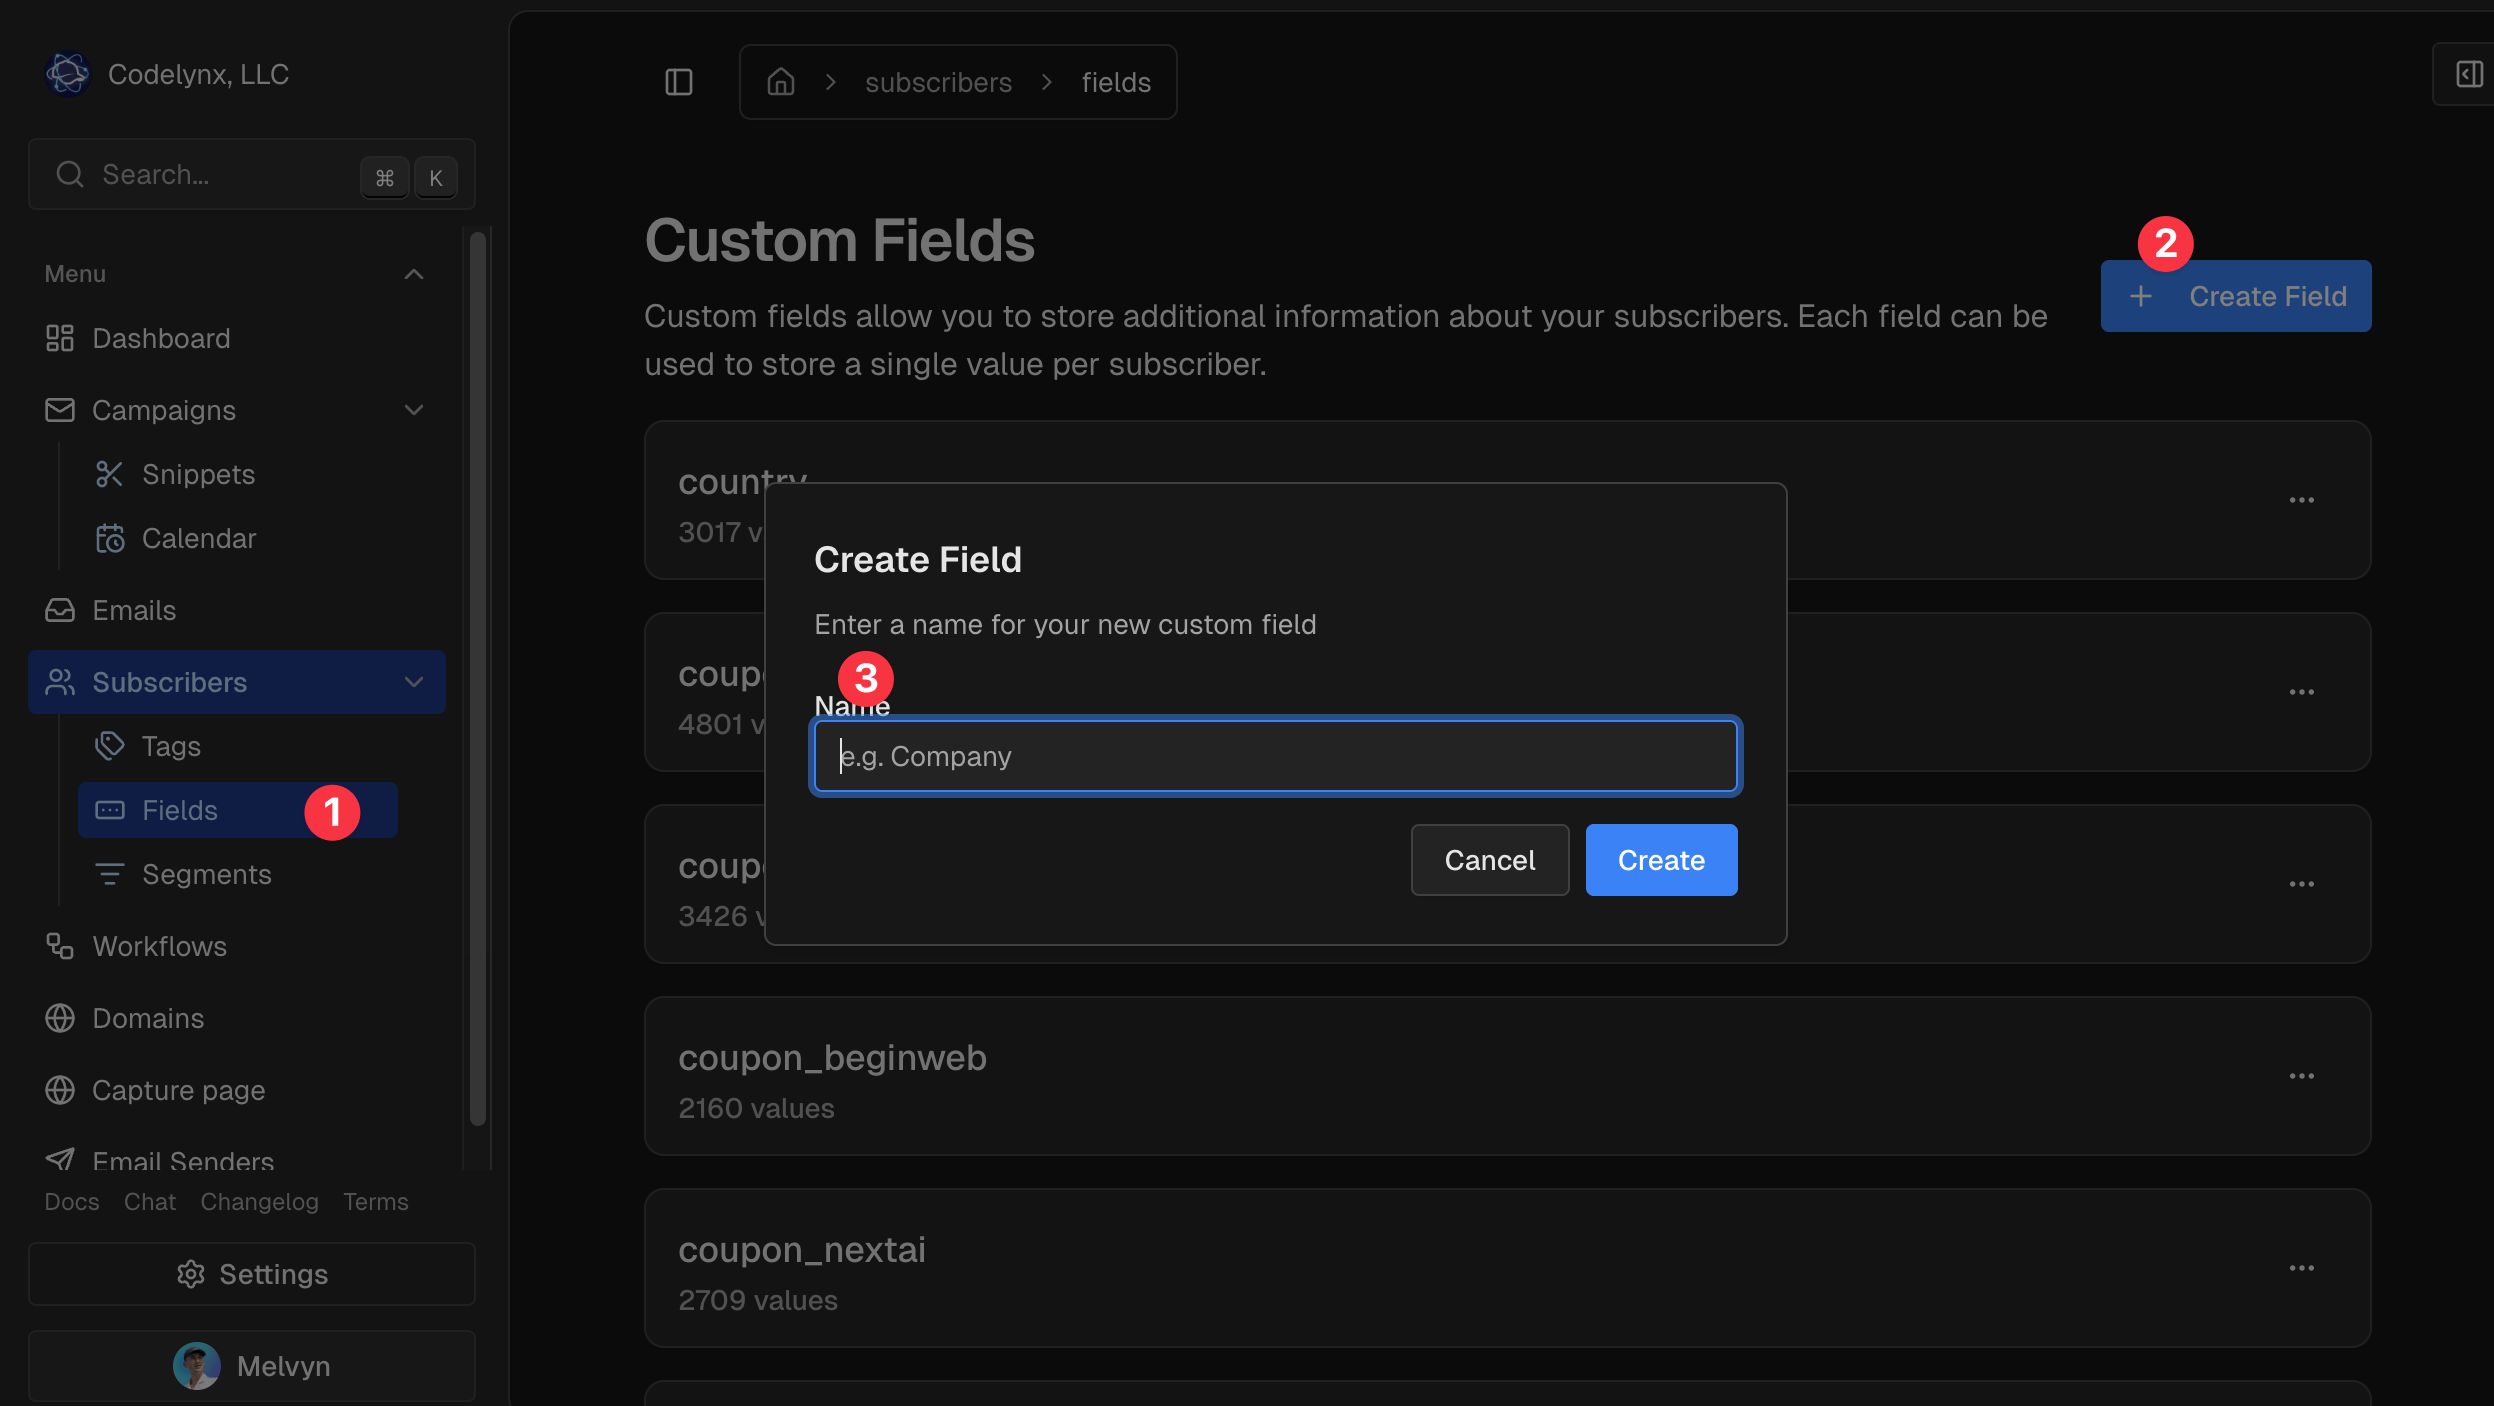Open options menu for coupon_beginweb field
The width and height of the screenshot is (2494, 1406).
tap(2301, 1076)
